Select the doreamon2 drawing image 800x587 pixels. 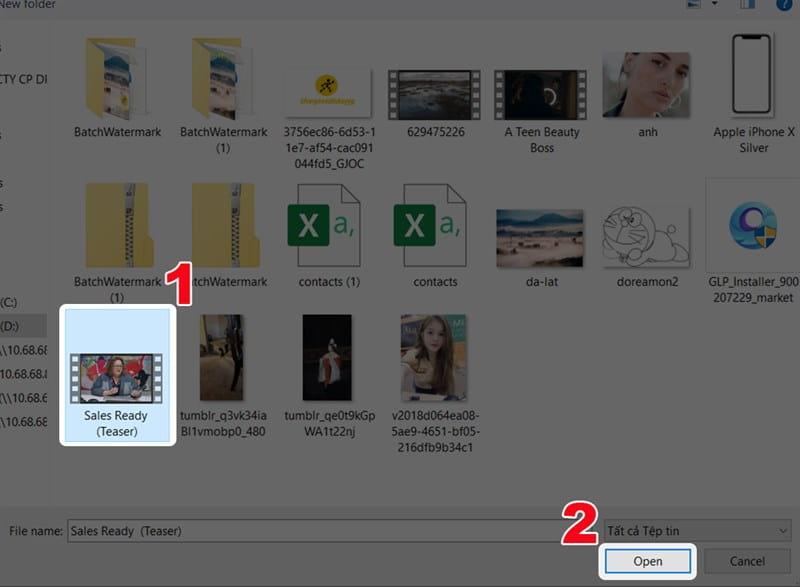[x=647, y=246]
